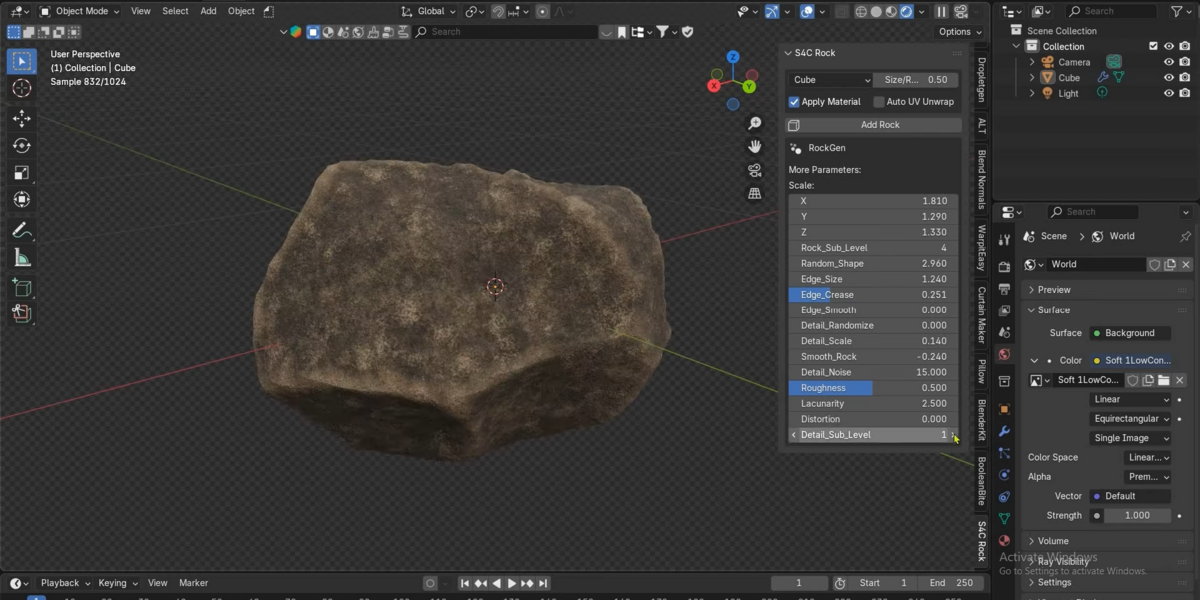This screenshot has height=600, width=1200.
Task: Switch to the BlenderKit sidebar tab
Action: (982, 421)
